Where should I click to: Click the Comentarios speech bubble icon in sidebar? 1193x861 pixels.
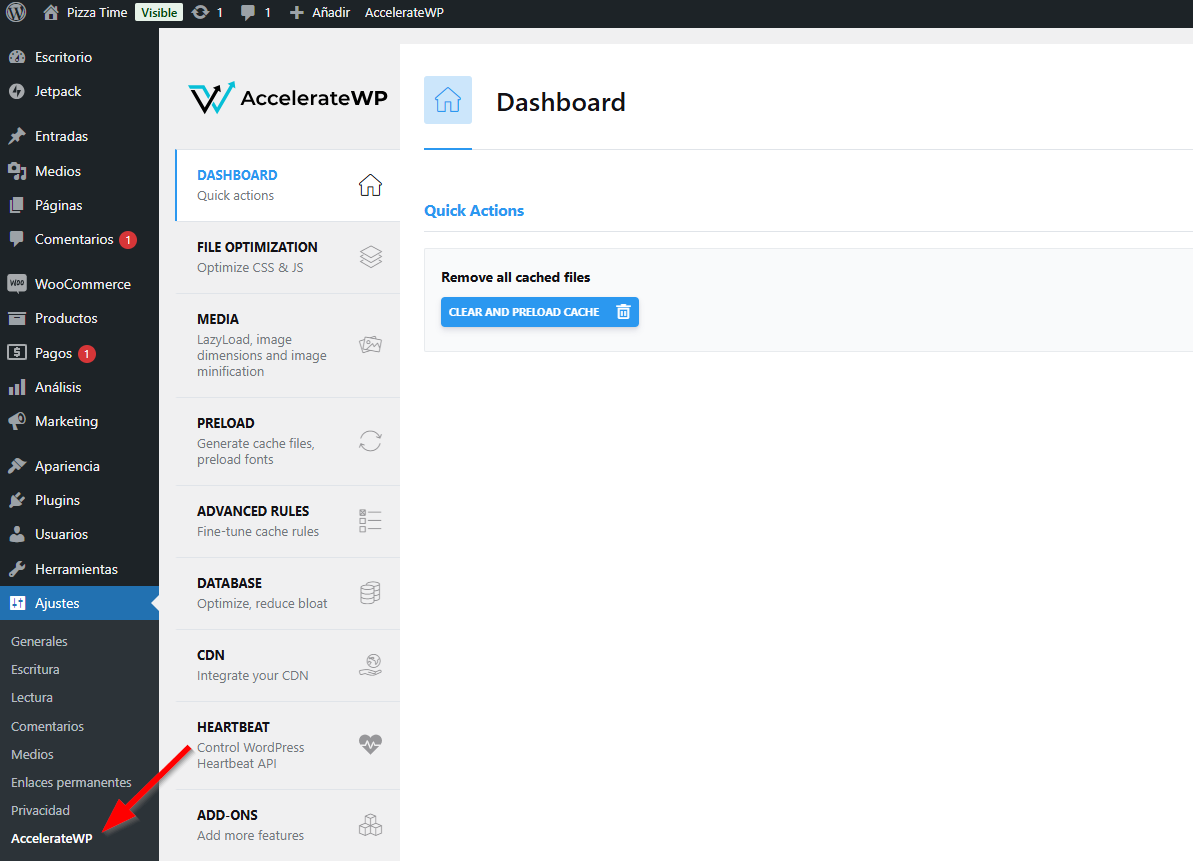17,239
